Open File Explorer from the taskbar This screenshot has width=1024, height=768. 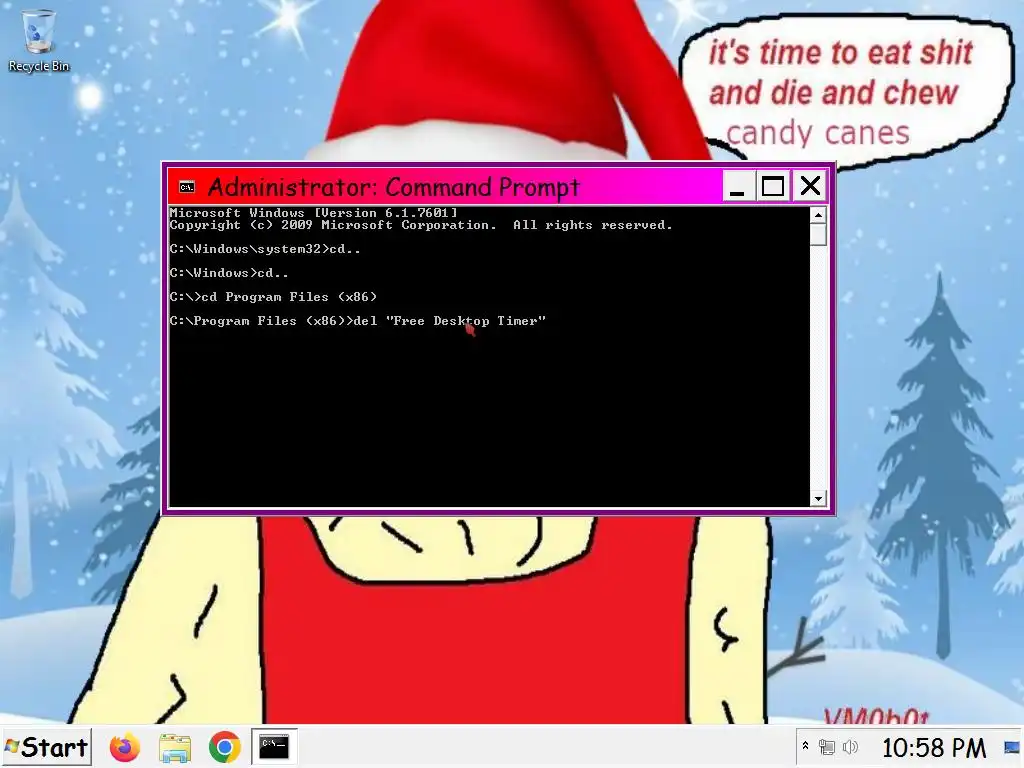(x=174, y=747)
